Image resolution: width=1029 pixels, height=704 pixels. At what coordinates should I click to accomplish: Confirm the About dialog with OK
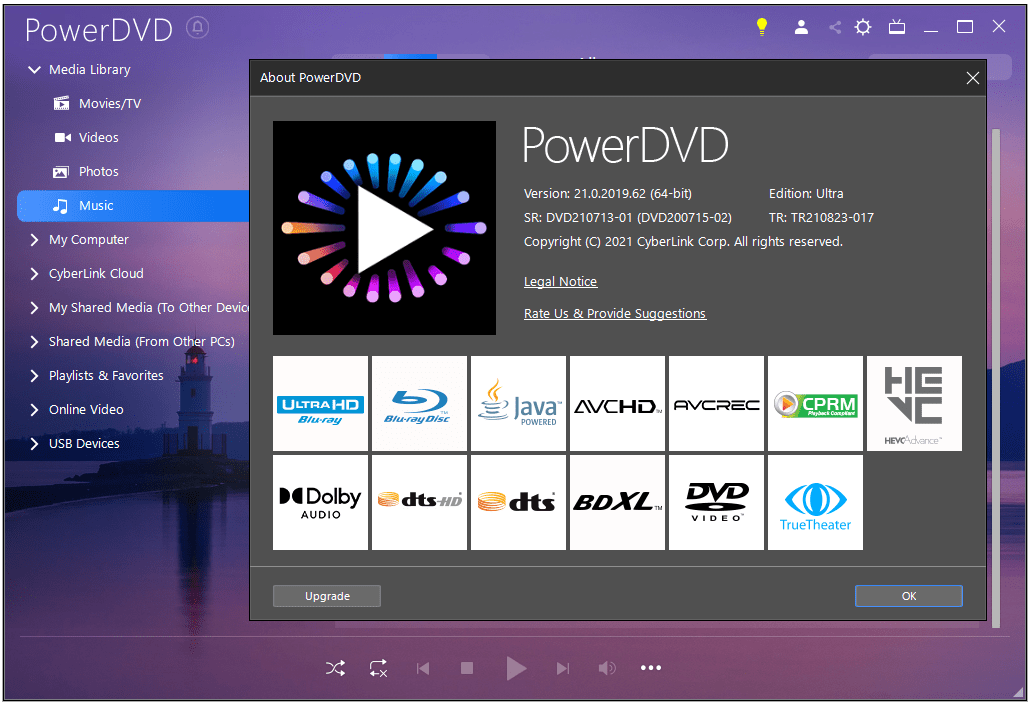[x=909, y=596]
